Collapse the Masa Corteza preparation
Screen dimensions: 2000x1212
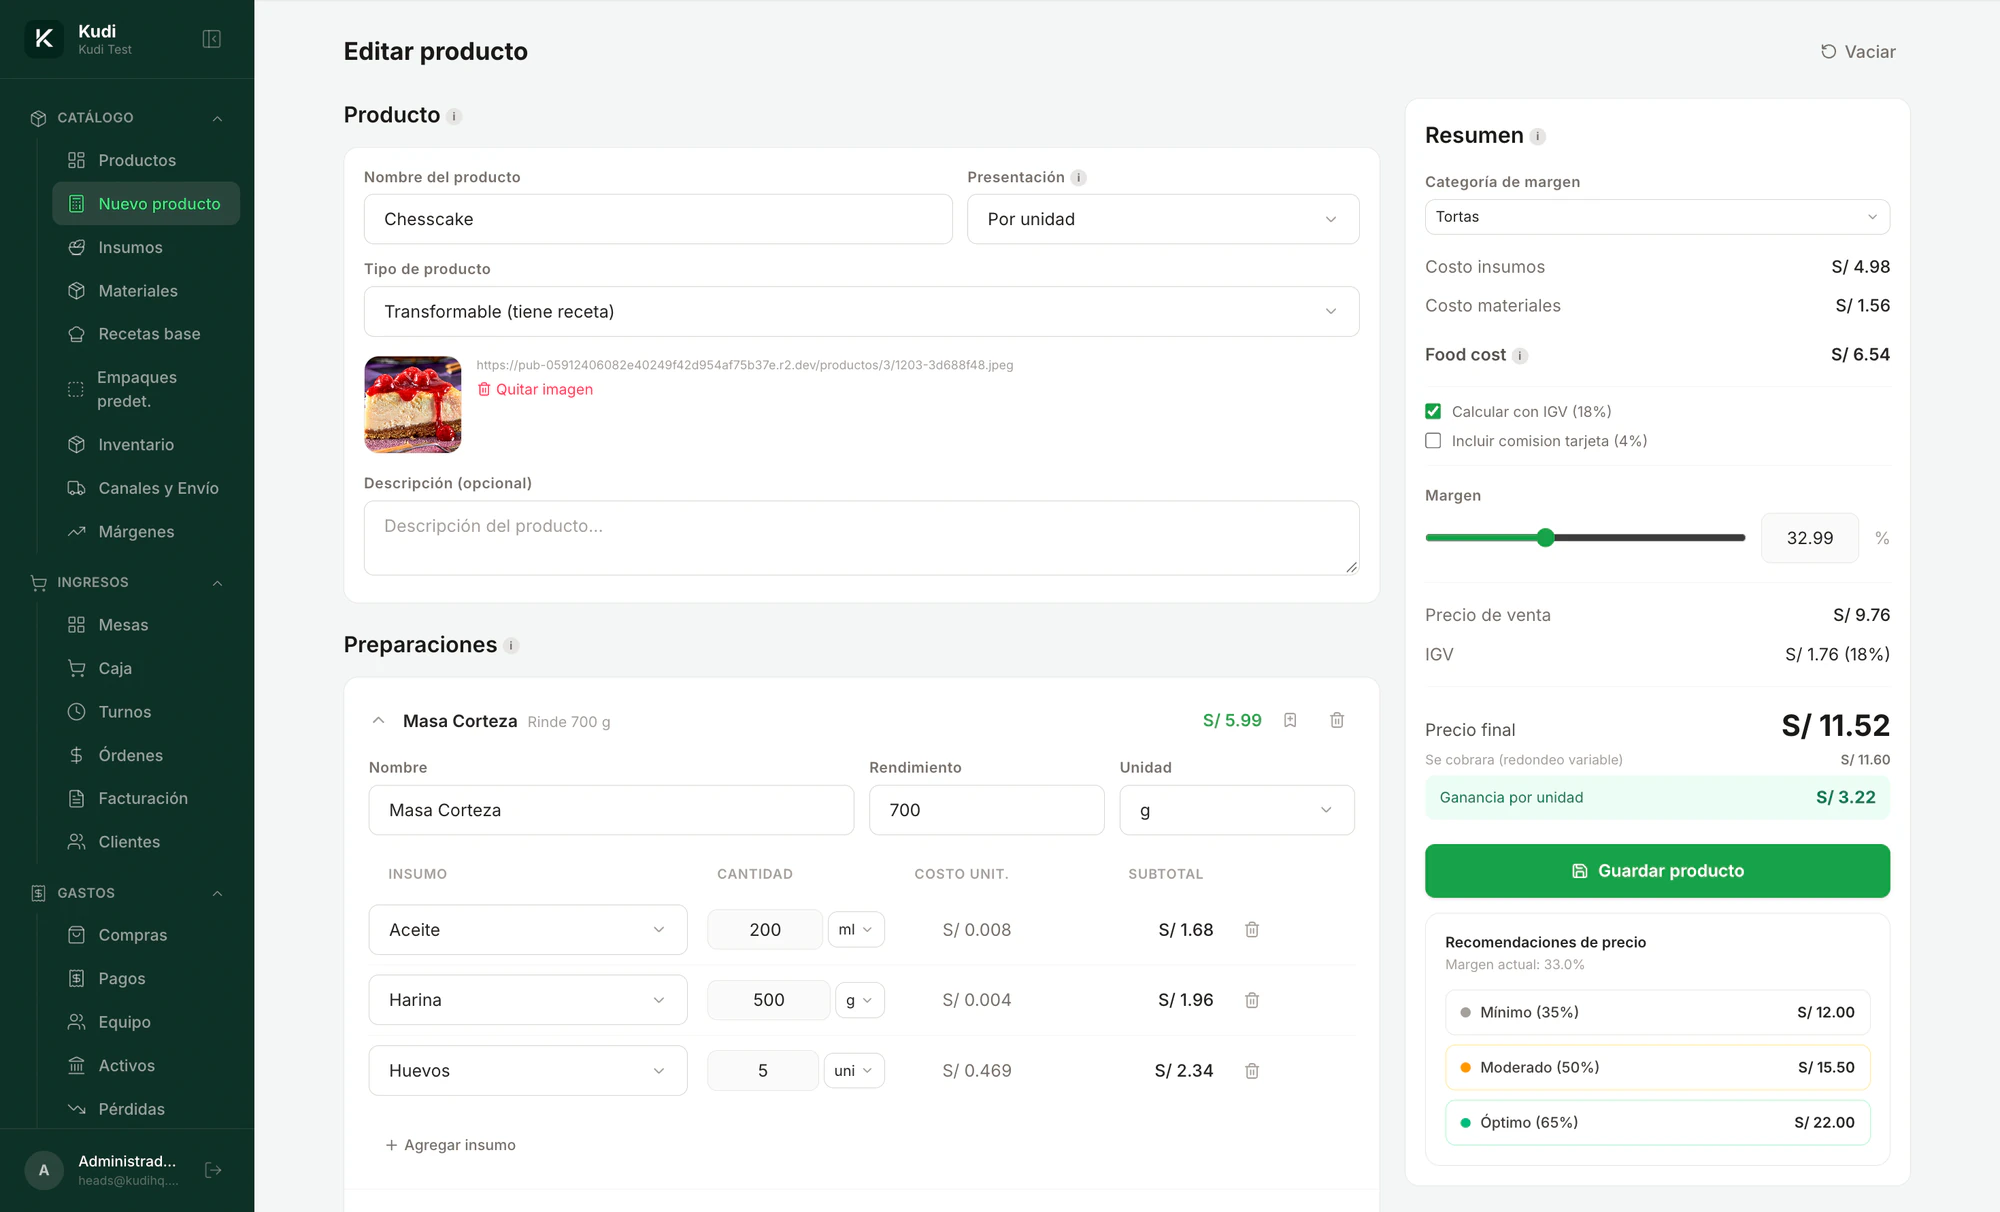tap(378, 720)
